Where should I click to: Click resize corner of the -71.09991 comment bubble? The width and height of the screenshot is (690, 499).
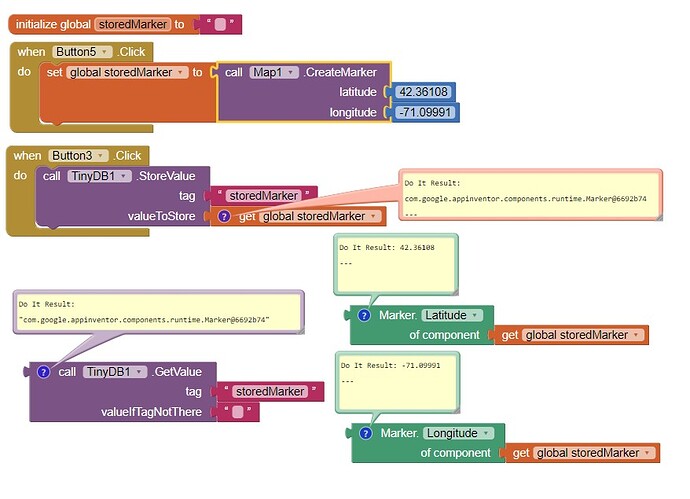[x=457, y=410]
